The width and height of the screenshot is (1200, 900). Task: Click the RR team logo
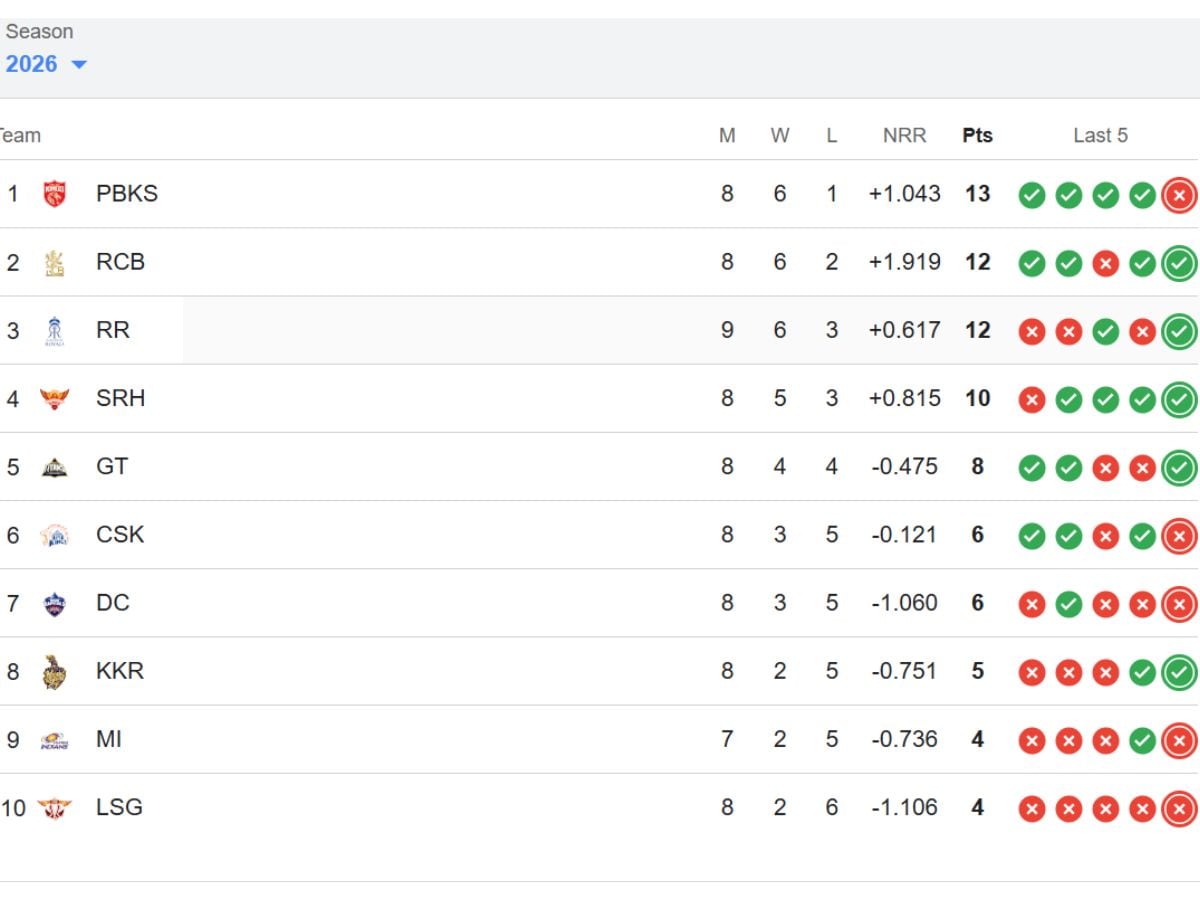54,330
